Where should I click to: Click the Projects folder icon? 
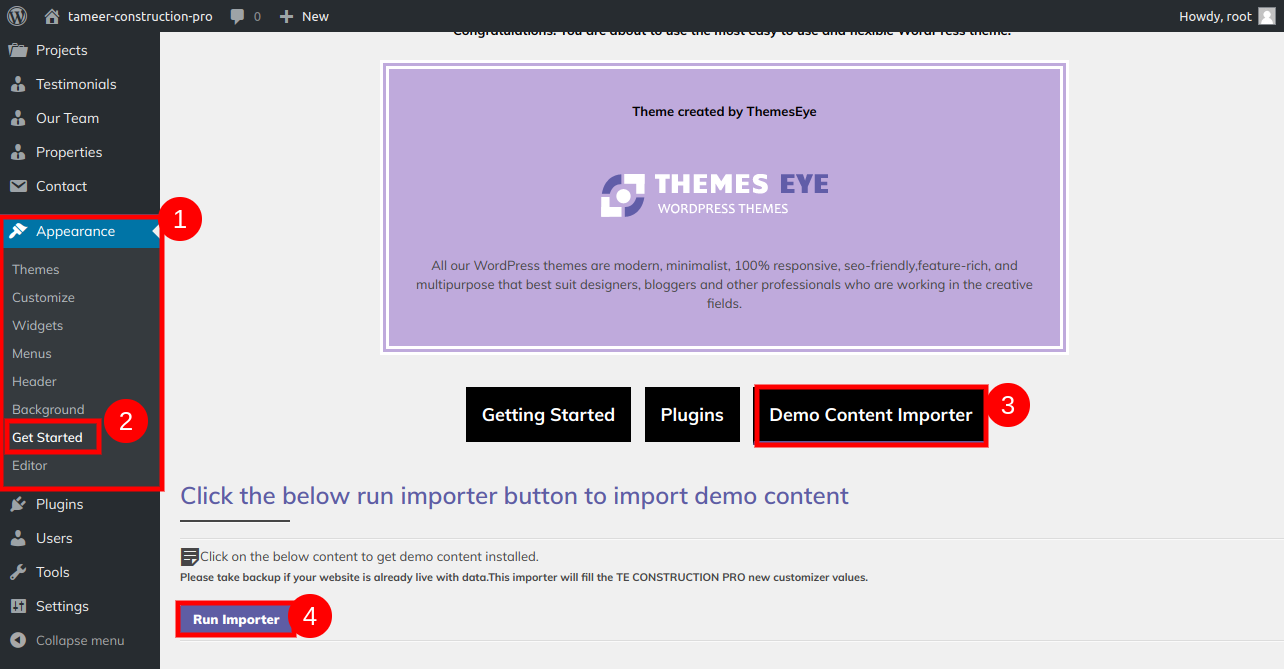(17, 50)
